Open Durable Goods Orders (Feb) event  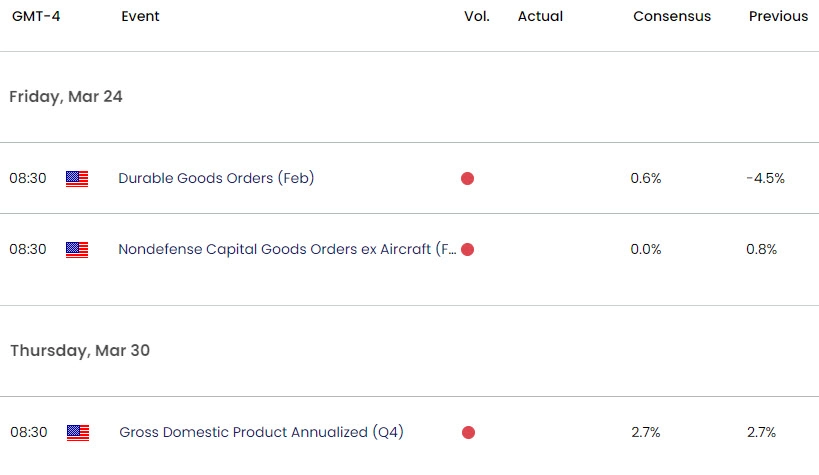pos(216,179)
